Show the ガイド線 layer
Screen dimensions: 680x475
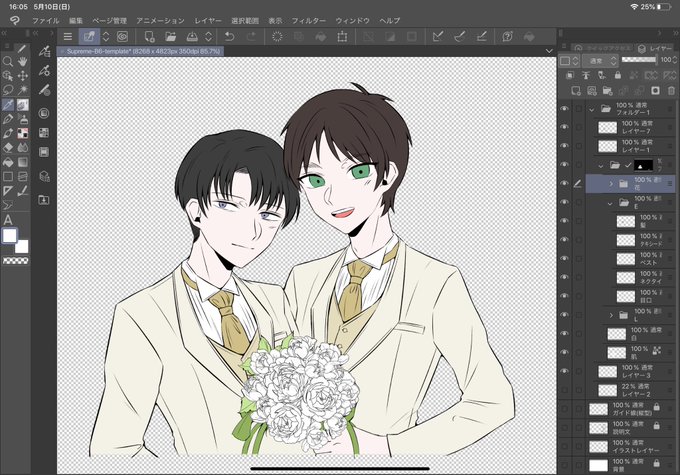point(564,409)
